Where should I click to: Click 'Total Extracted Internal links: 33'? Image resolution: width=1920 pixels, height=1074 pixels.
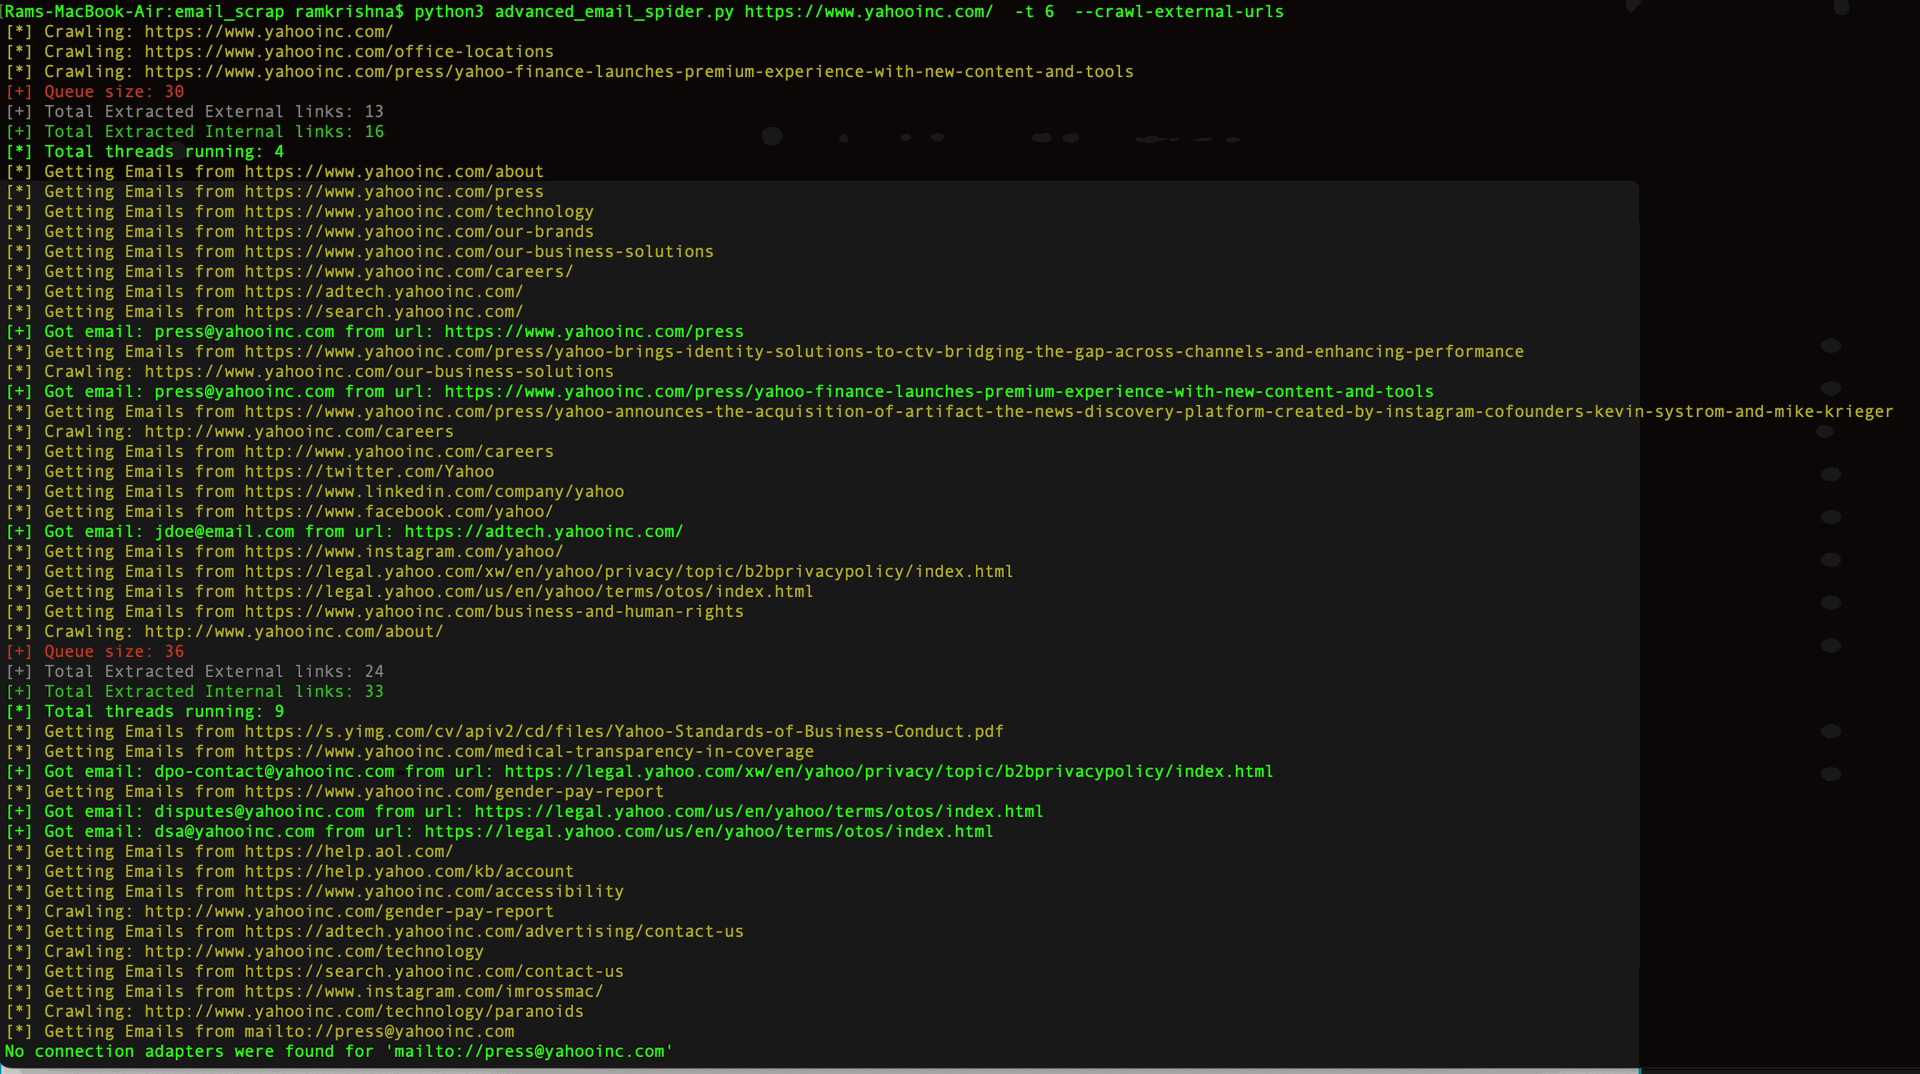tap(195, 692)
